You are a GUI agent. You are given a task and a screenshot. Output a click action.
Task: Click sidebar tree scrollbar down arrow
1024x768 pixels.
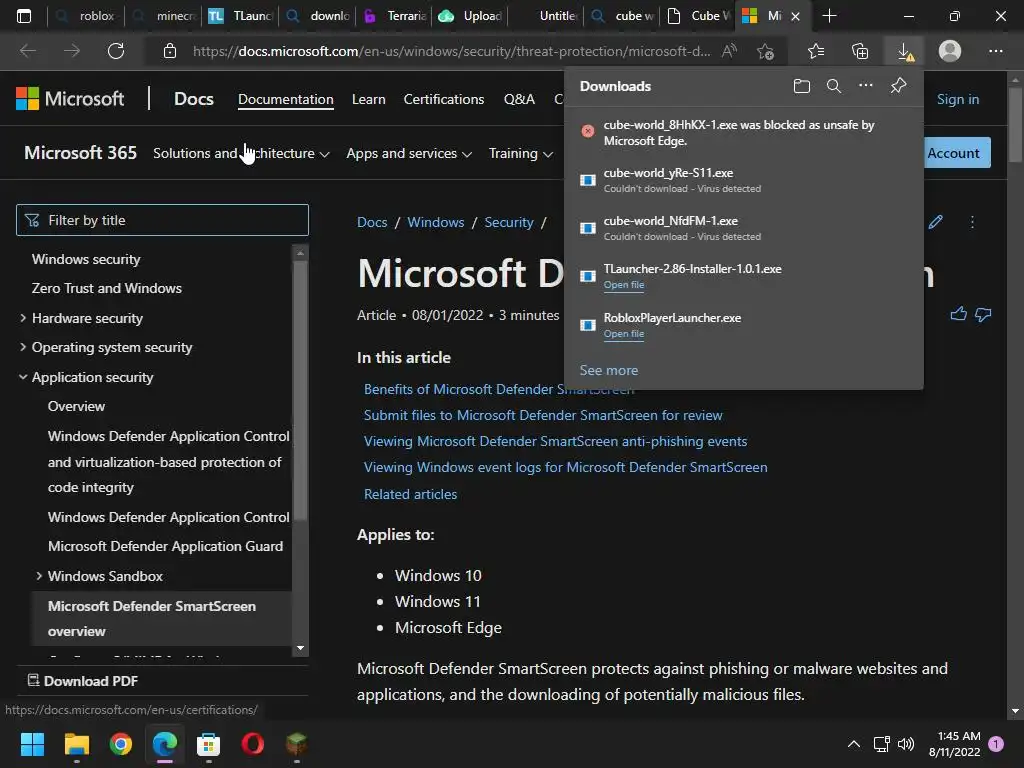pos(300,648)
